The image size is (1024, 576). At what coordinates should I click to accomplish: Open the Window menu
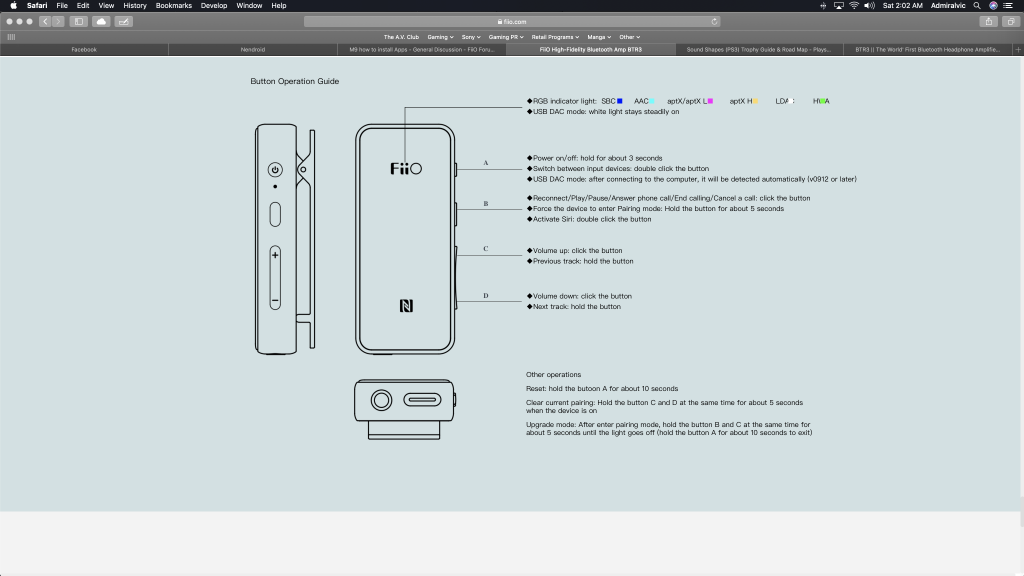249,5
